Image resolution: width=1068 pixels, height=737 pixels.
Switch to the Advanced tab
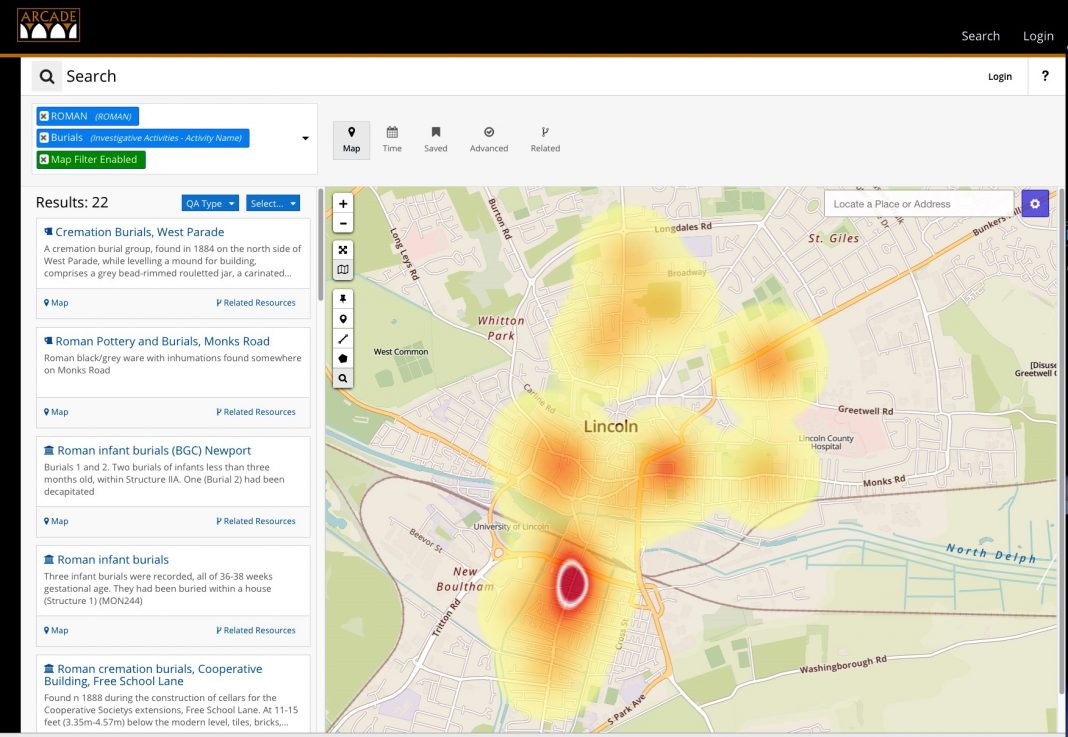click(489, 139)
